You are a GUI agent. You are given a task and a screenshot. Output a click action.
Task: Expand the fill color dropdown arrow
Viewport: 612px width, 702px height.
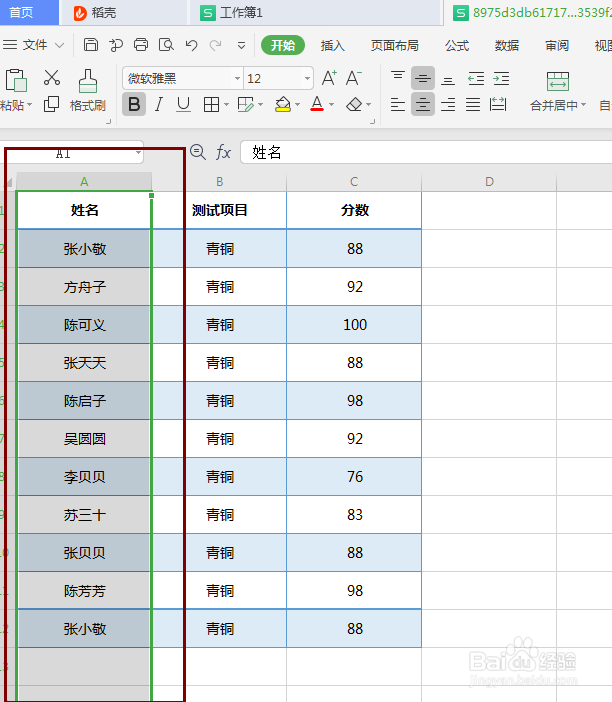tap(297, 105)
